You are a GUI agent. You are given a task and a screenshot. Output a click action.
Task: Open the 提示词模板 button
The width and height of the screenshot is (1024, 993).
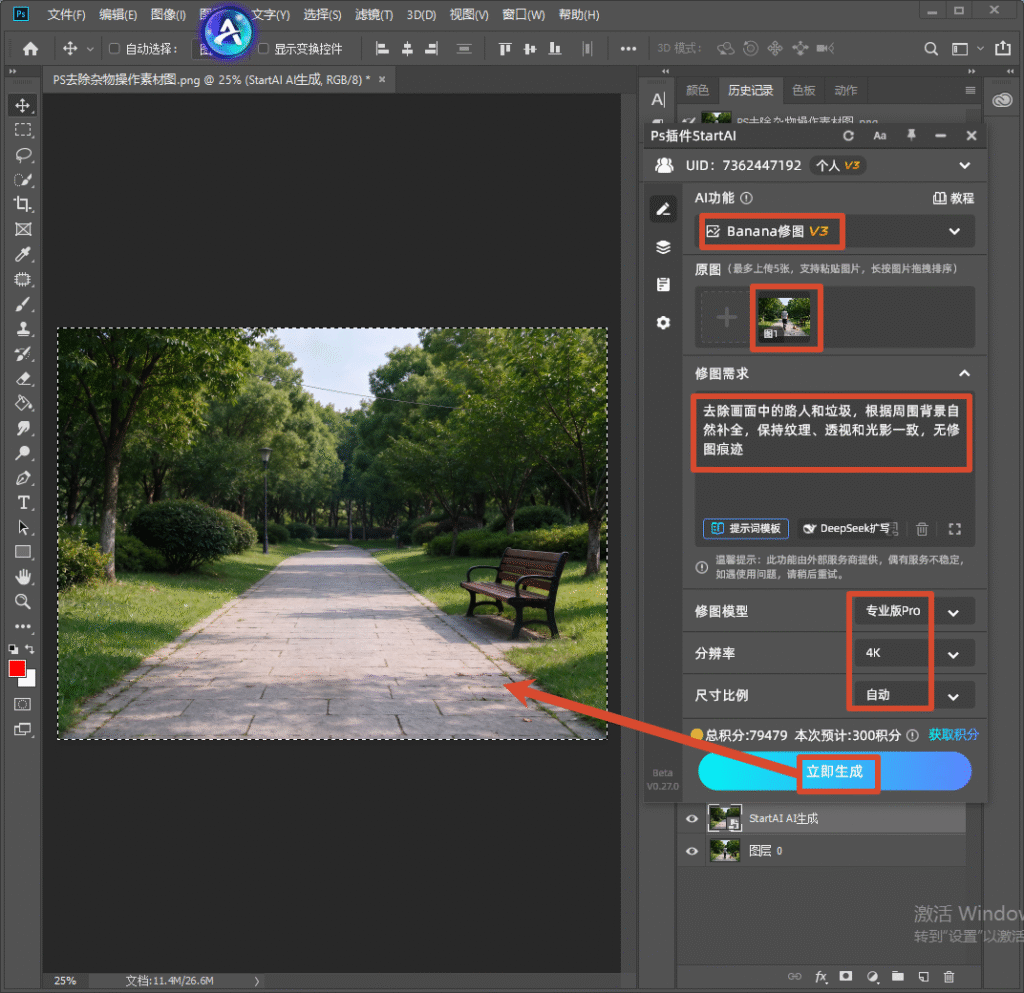tap(746, 528)
